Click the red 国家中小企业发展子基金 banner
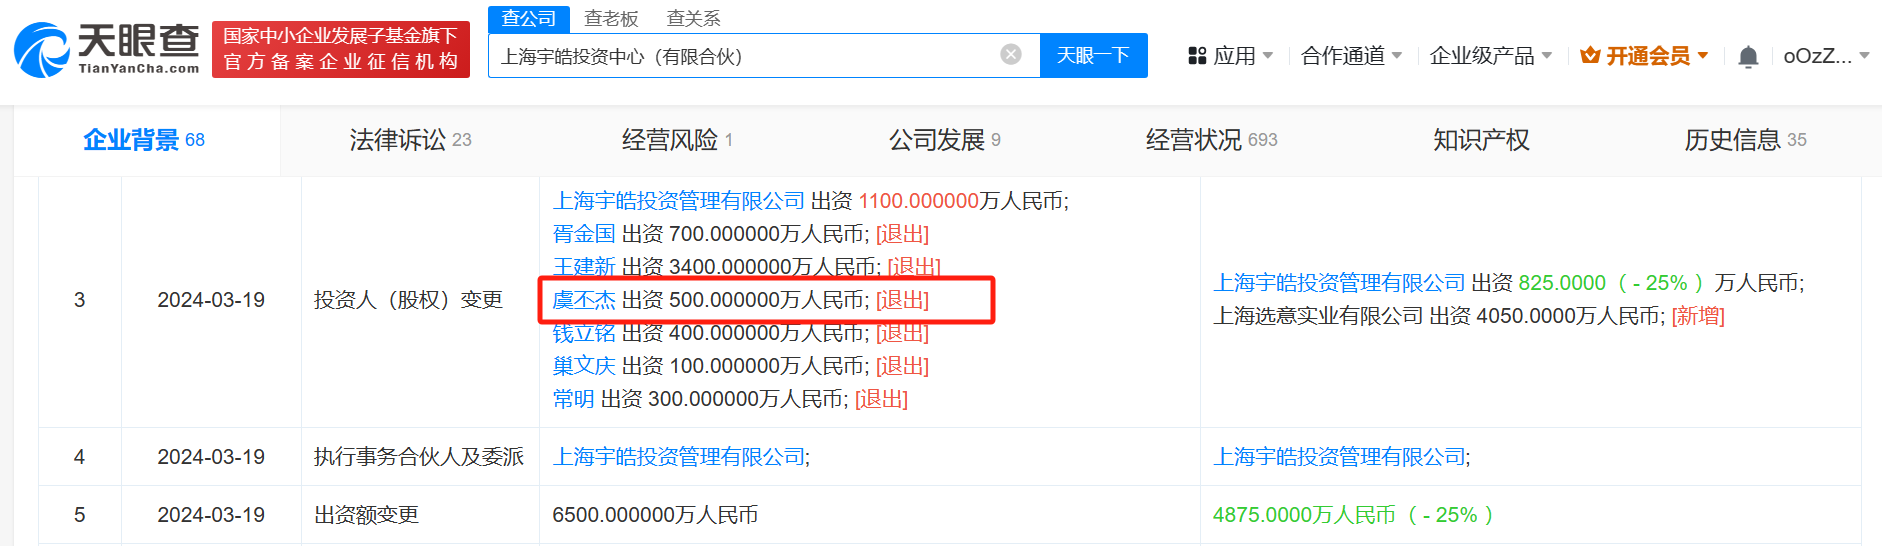Image resolution: width=1882 pixels, height=546 pixels. click(x=341, y=49)
